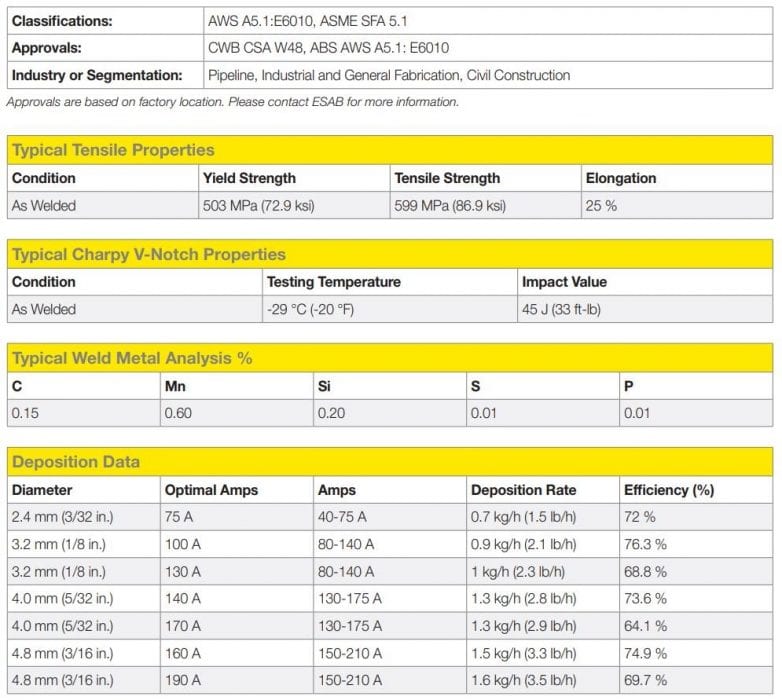Screen dimensions: 782x700
Task: Select the 76.3 % efficiency cell
Action: (x=645, y=544)
